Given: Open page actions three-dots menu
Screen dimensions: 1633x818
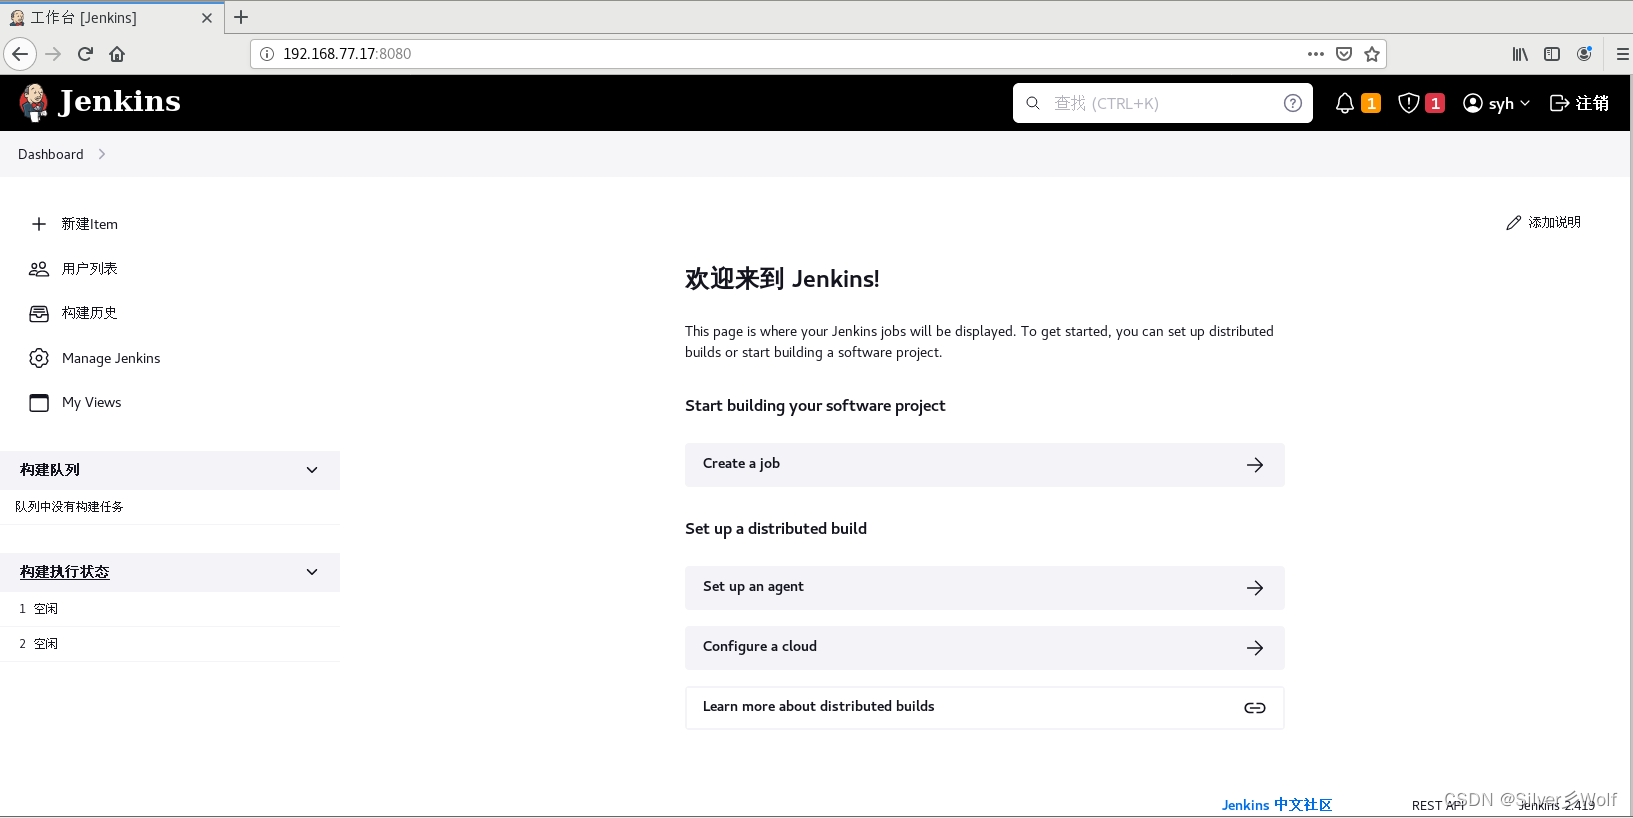Looking at the screenshot, I should tap(1316, 54).
